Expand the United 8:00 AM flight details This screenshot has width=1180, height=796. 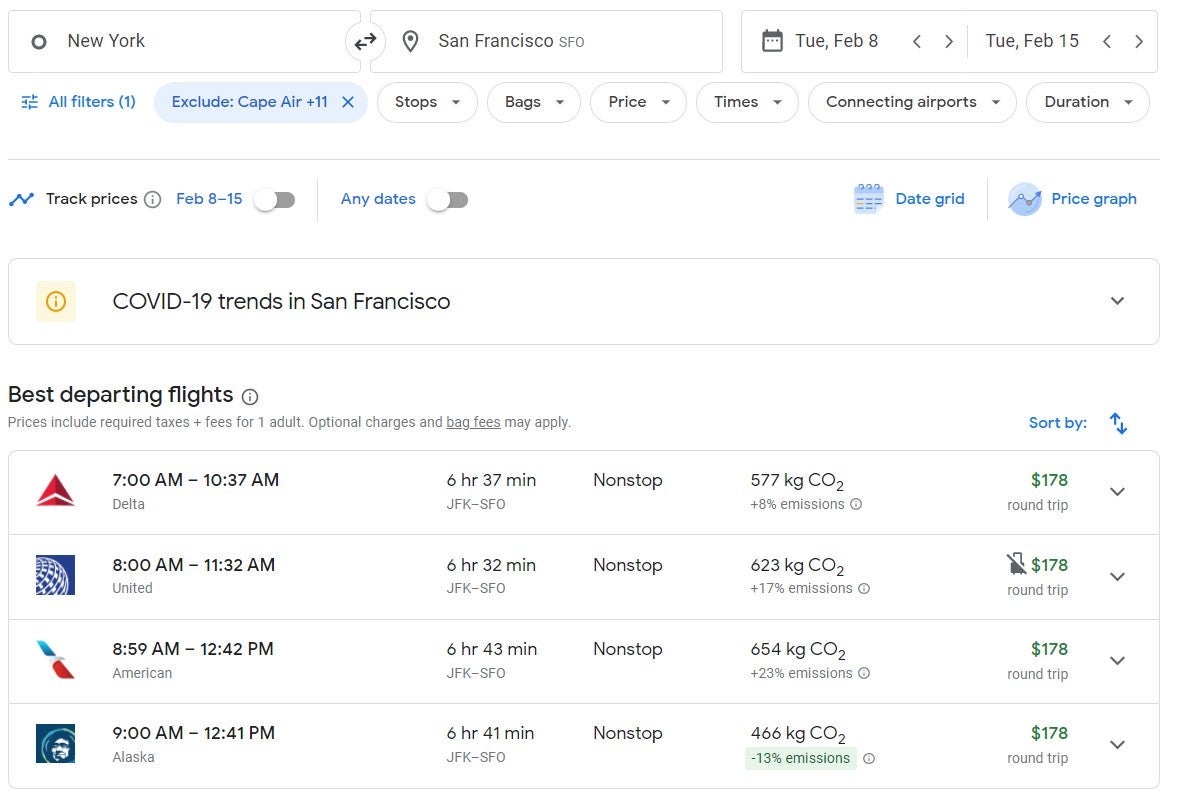pos(1118,576)
